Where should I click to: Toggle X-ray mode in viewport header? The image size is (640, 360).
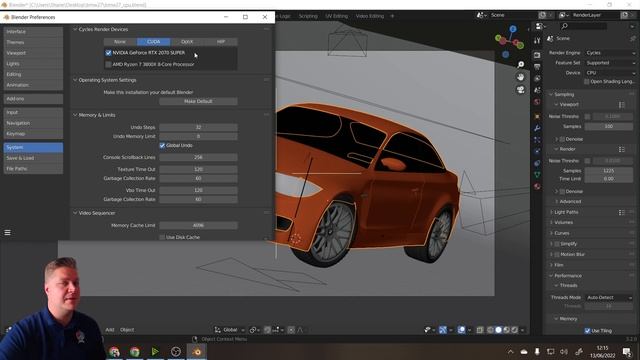tap(480, 330)
